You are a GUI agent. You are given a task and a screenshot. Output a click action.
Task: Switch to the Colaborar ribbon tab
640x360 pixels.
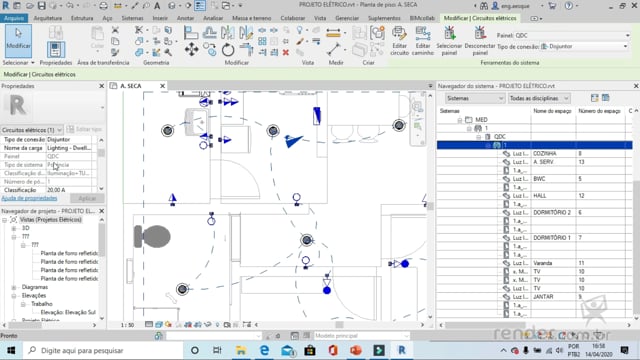[293, 18]
